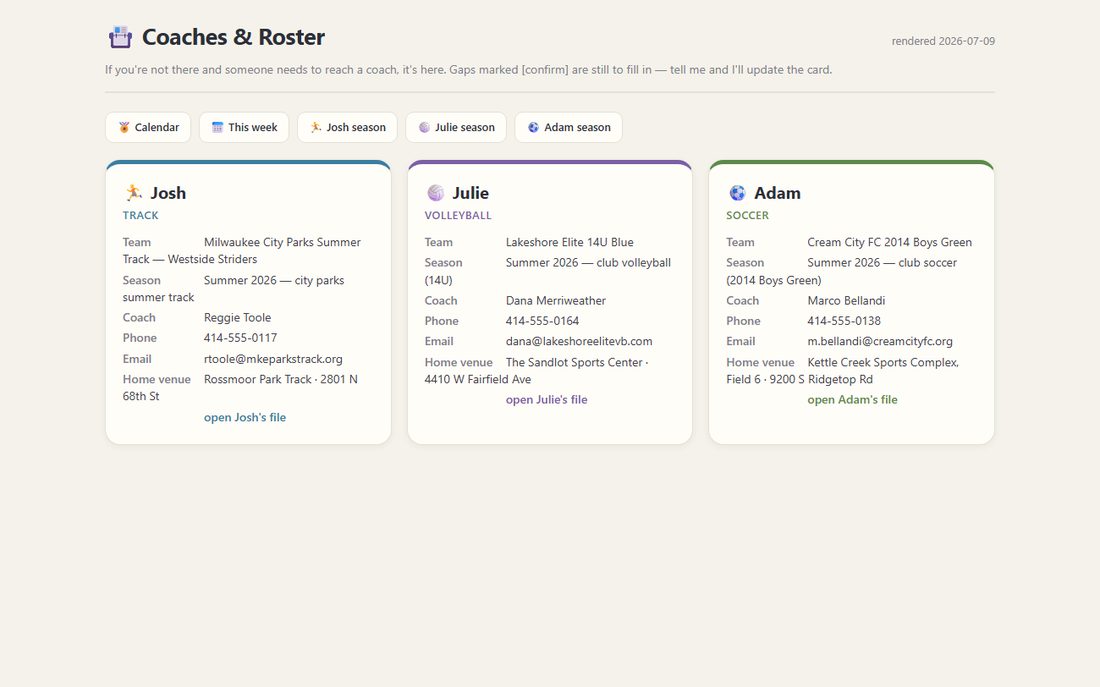Select the Julie card name heading
The image size is (1100, 687).
click(471, 192)
